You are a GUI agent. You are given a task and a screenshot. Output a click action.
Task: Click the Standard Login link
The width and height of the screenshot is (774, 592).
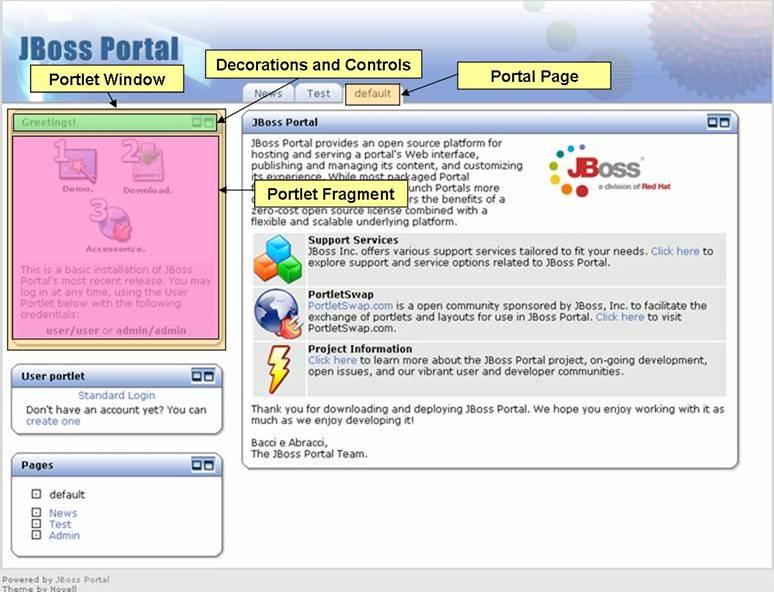click(x=116, y=395)
